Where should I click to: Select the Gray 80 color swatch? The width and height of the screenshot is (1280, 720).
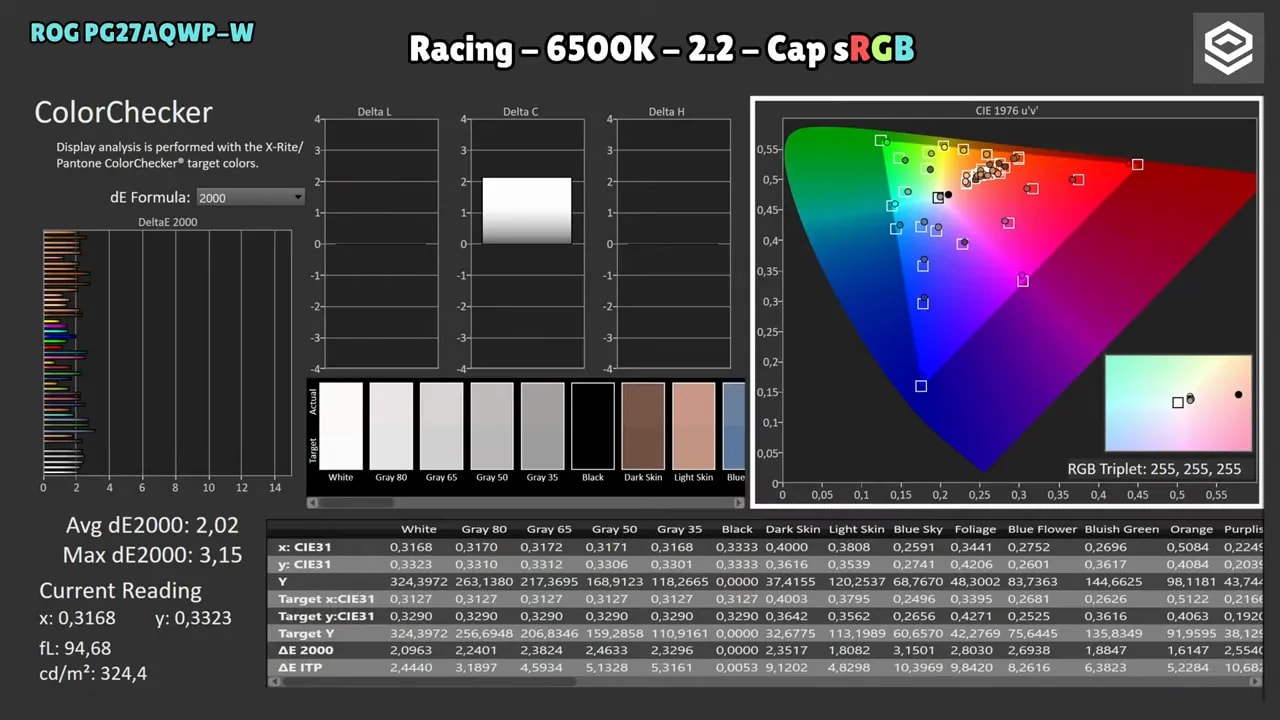pos(391,426)
